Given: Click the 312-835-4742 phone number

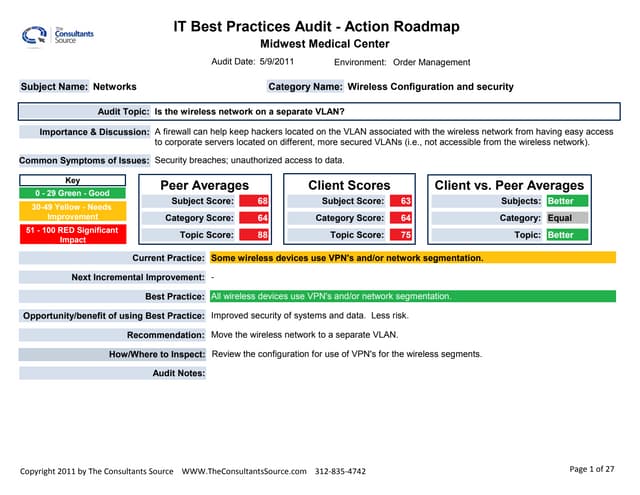Looking at the screenshot, I should tap(340, 470).
